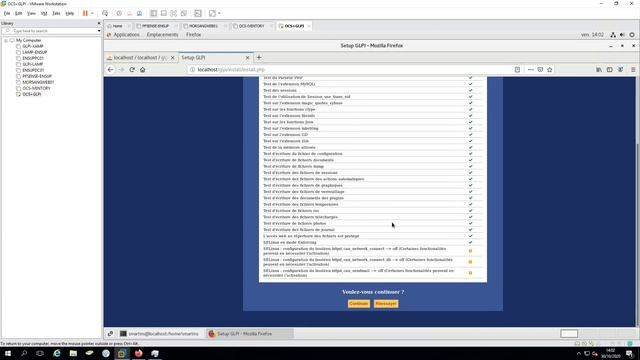Click the Réessayer button
The height and width of the screenshot is (360, 640).
pyautogui.click(x=386, y=304)
